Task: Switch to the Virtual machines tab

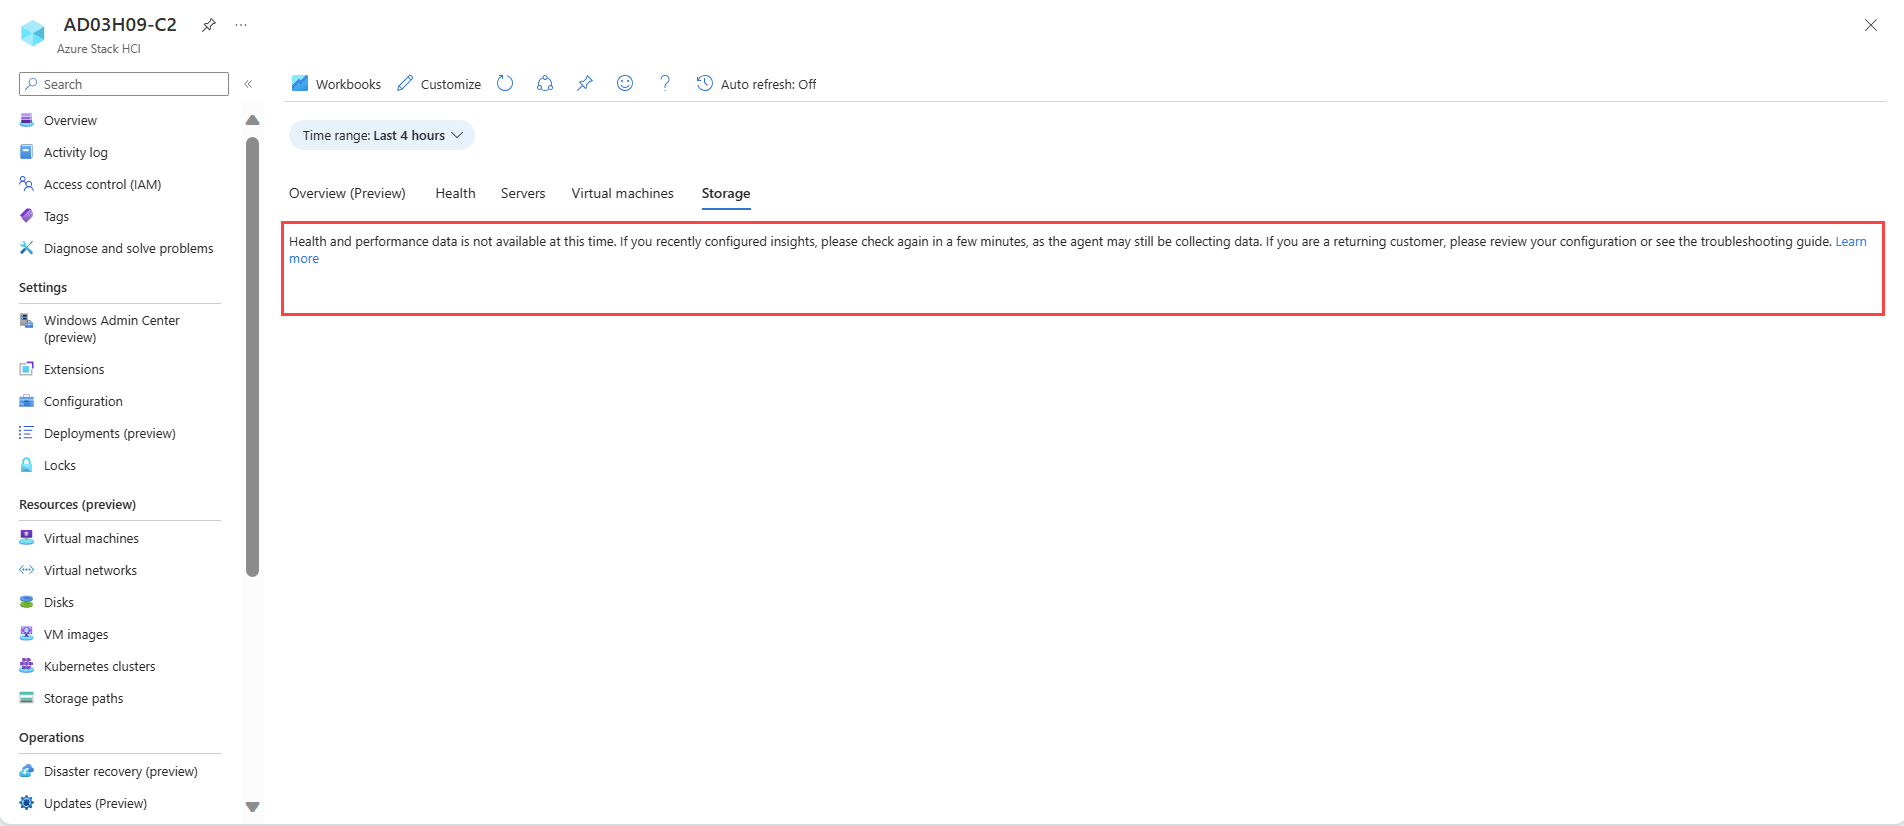Action: pyautogui.click(x=622, y=193)
